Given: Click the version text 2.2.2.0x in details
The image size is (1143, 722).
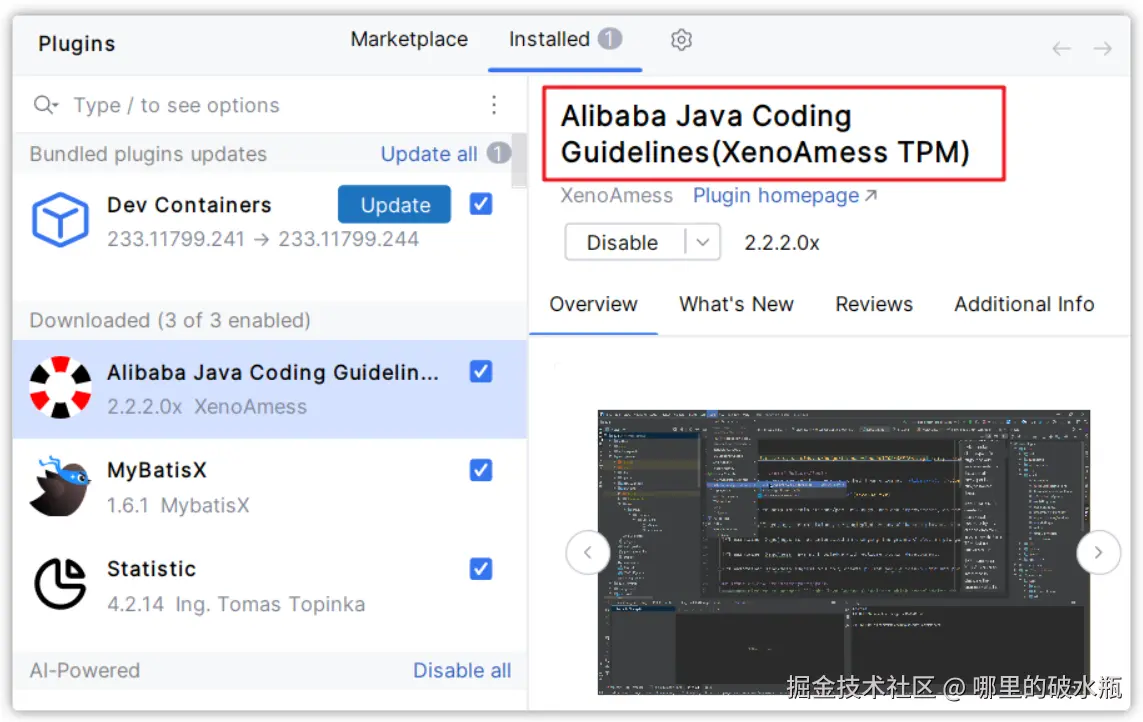Looking at the screenshot, I should click(781, 243).
